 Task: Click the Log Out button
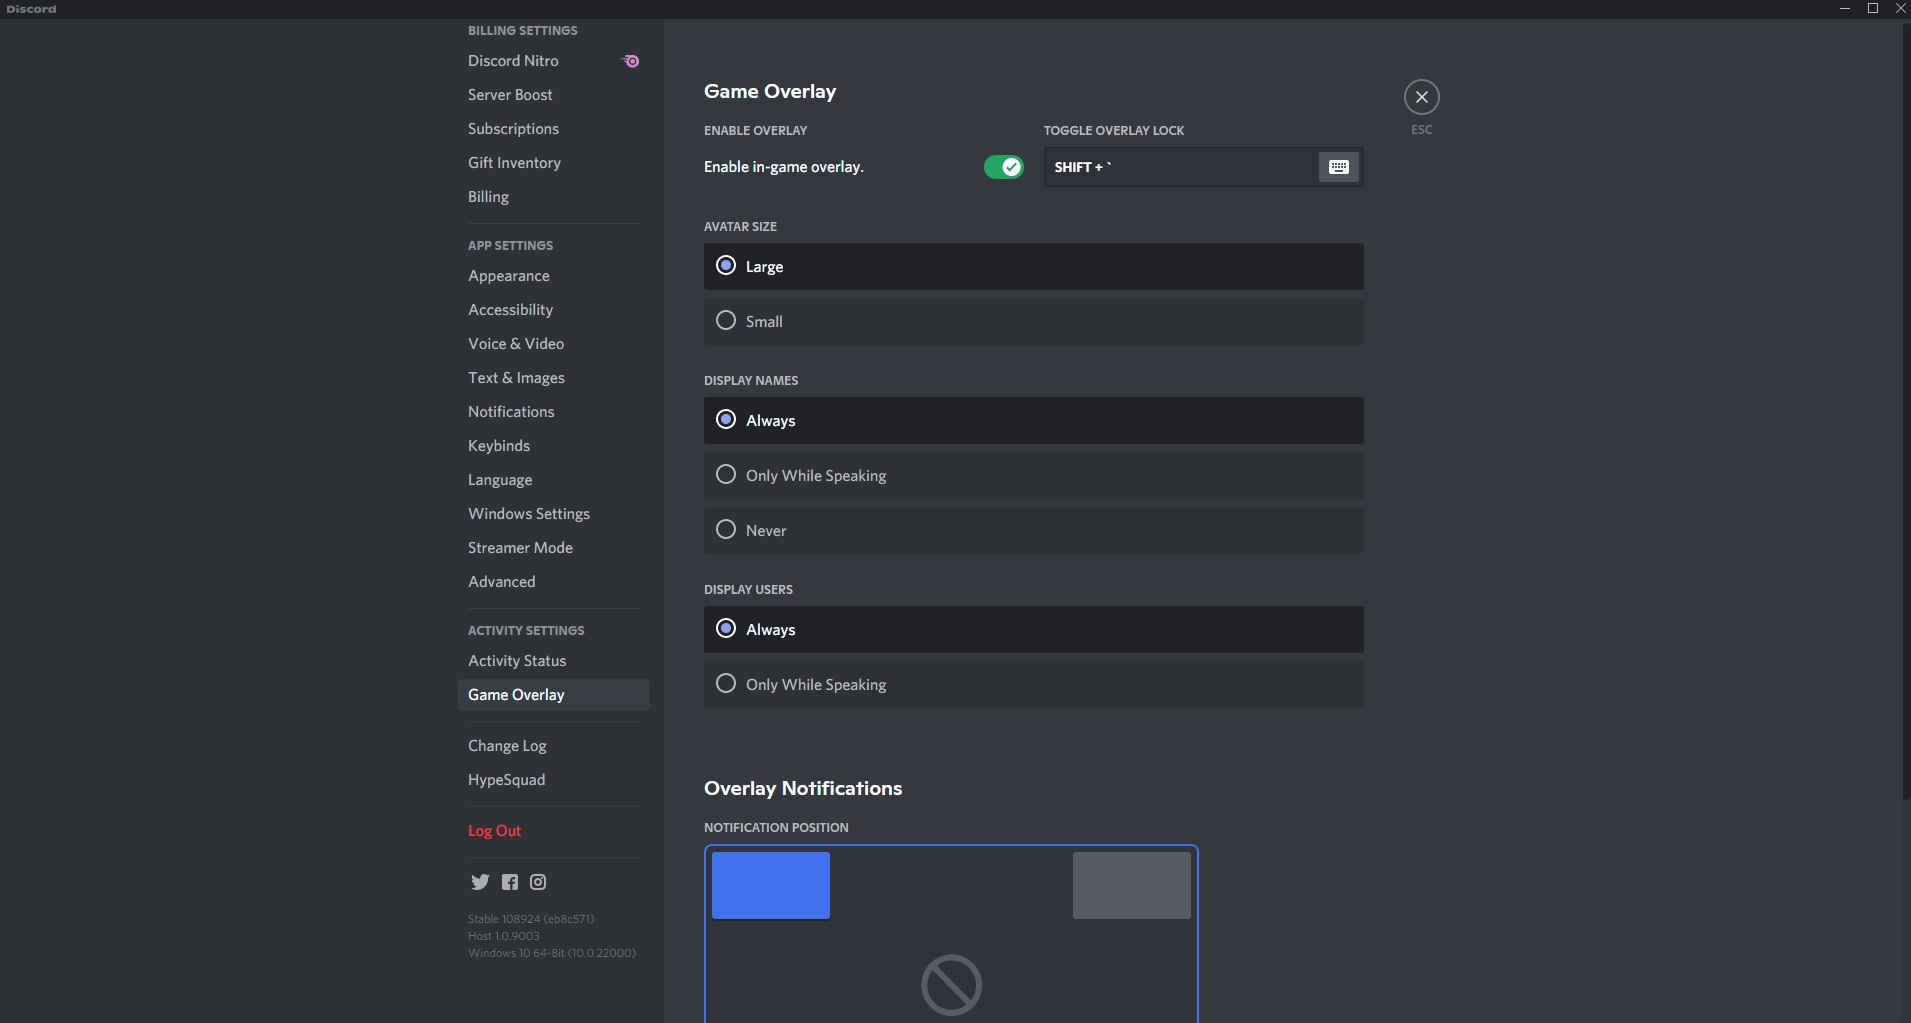[x=494, y=831]
